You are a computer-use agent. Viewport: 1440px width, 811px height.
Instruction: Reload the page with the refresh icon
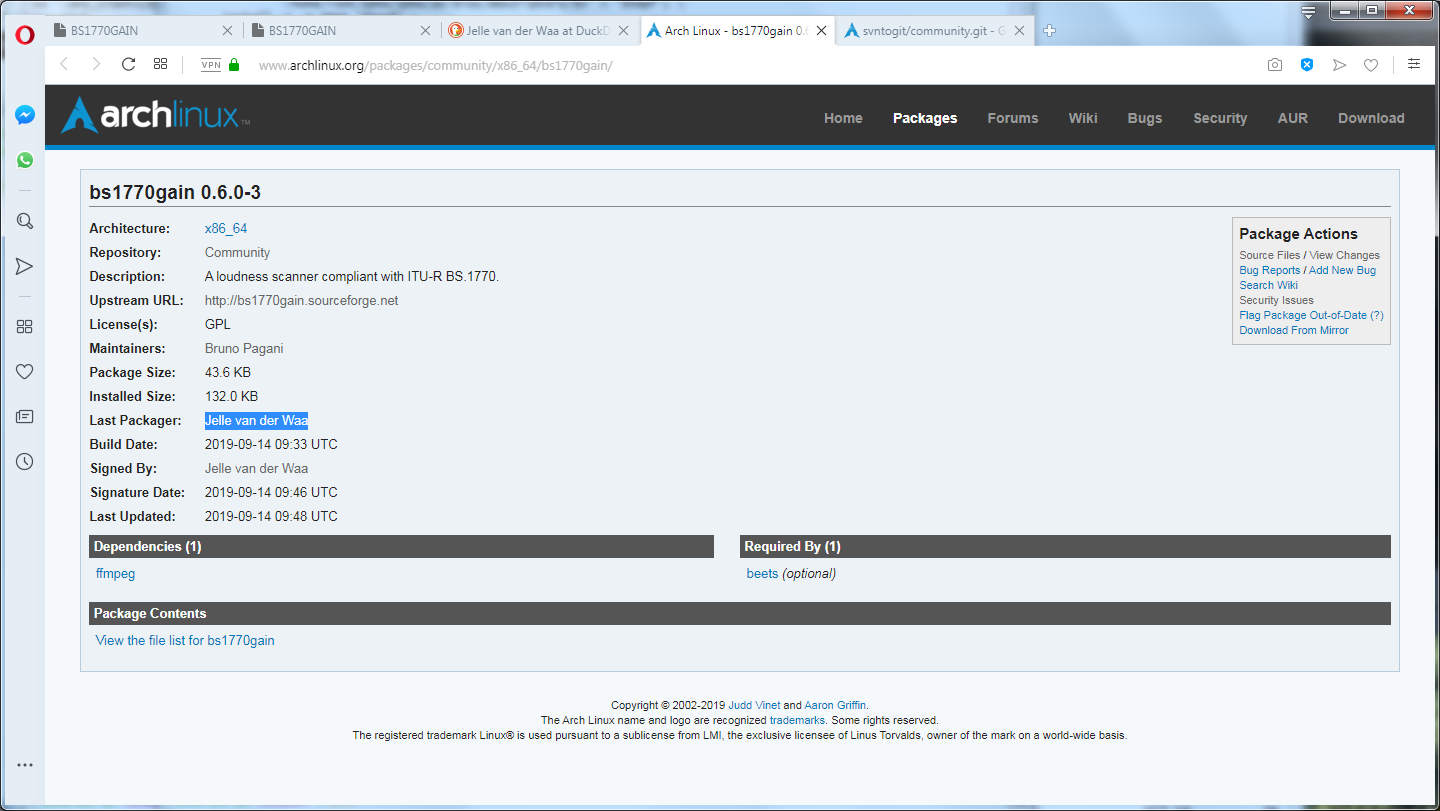pyautogui.click(x=128, y=64)
